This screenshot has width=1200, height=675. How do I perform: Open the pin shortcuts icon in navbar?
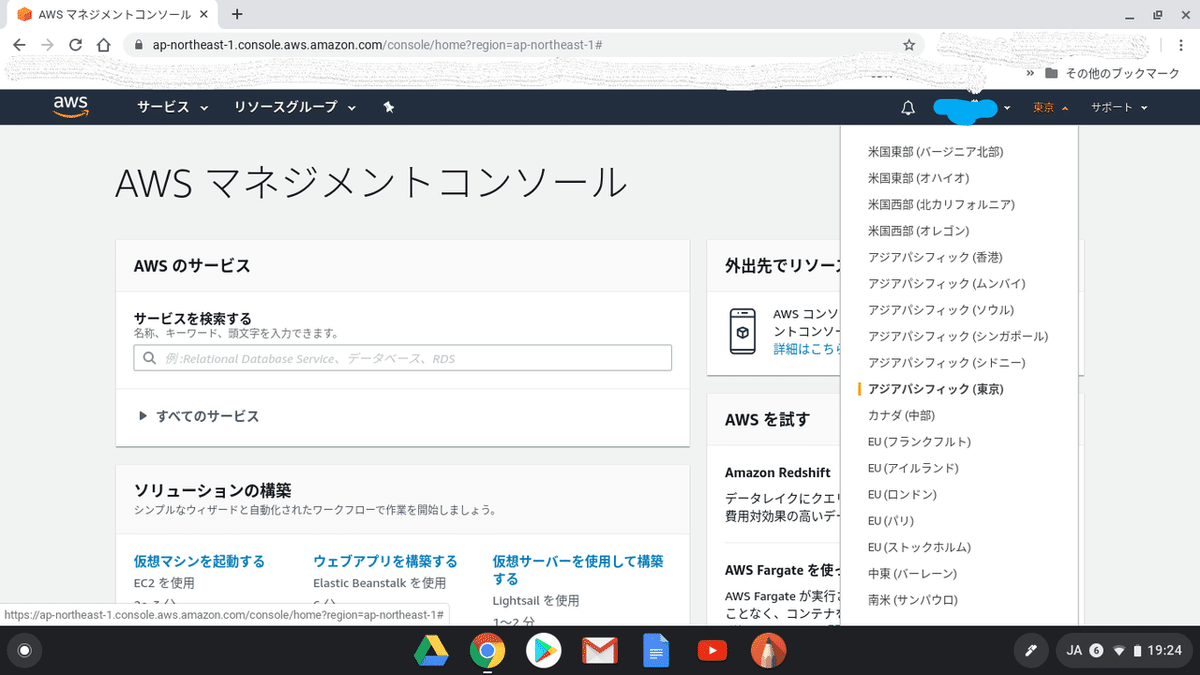pos(388,107)
